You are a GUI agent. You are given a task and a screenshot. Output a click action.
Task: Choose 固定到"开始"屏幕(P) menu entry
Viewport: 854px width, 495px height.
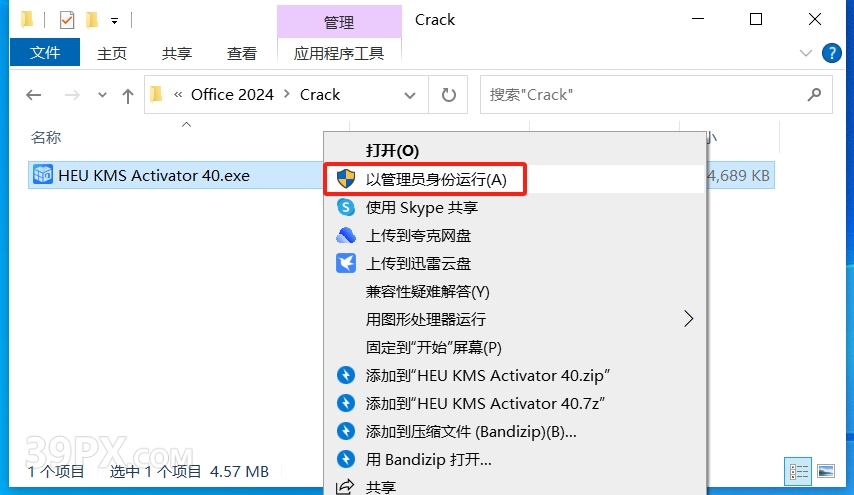[x=515, y=347]
